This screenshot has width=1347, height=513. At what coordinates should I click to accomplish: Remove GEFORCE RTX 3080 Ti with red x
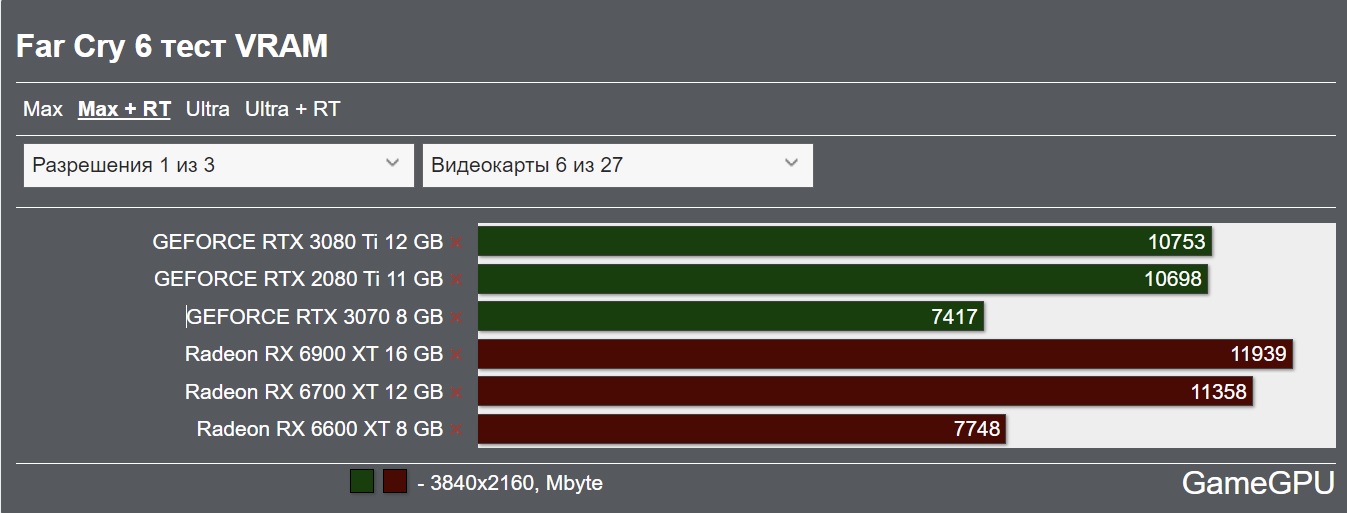pyautogui.click(x=456, y=242)
